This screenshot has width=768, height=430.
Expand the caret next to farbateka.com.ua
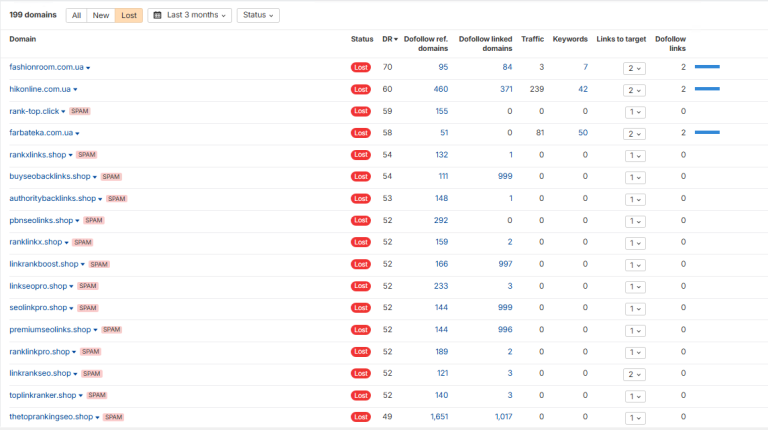(x=77, y=134)
